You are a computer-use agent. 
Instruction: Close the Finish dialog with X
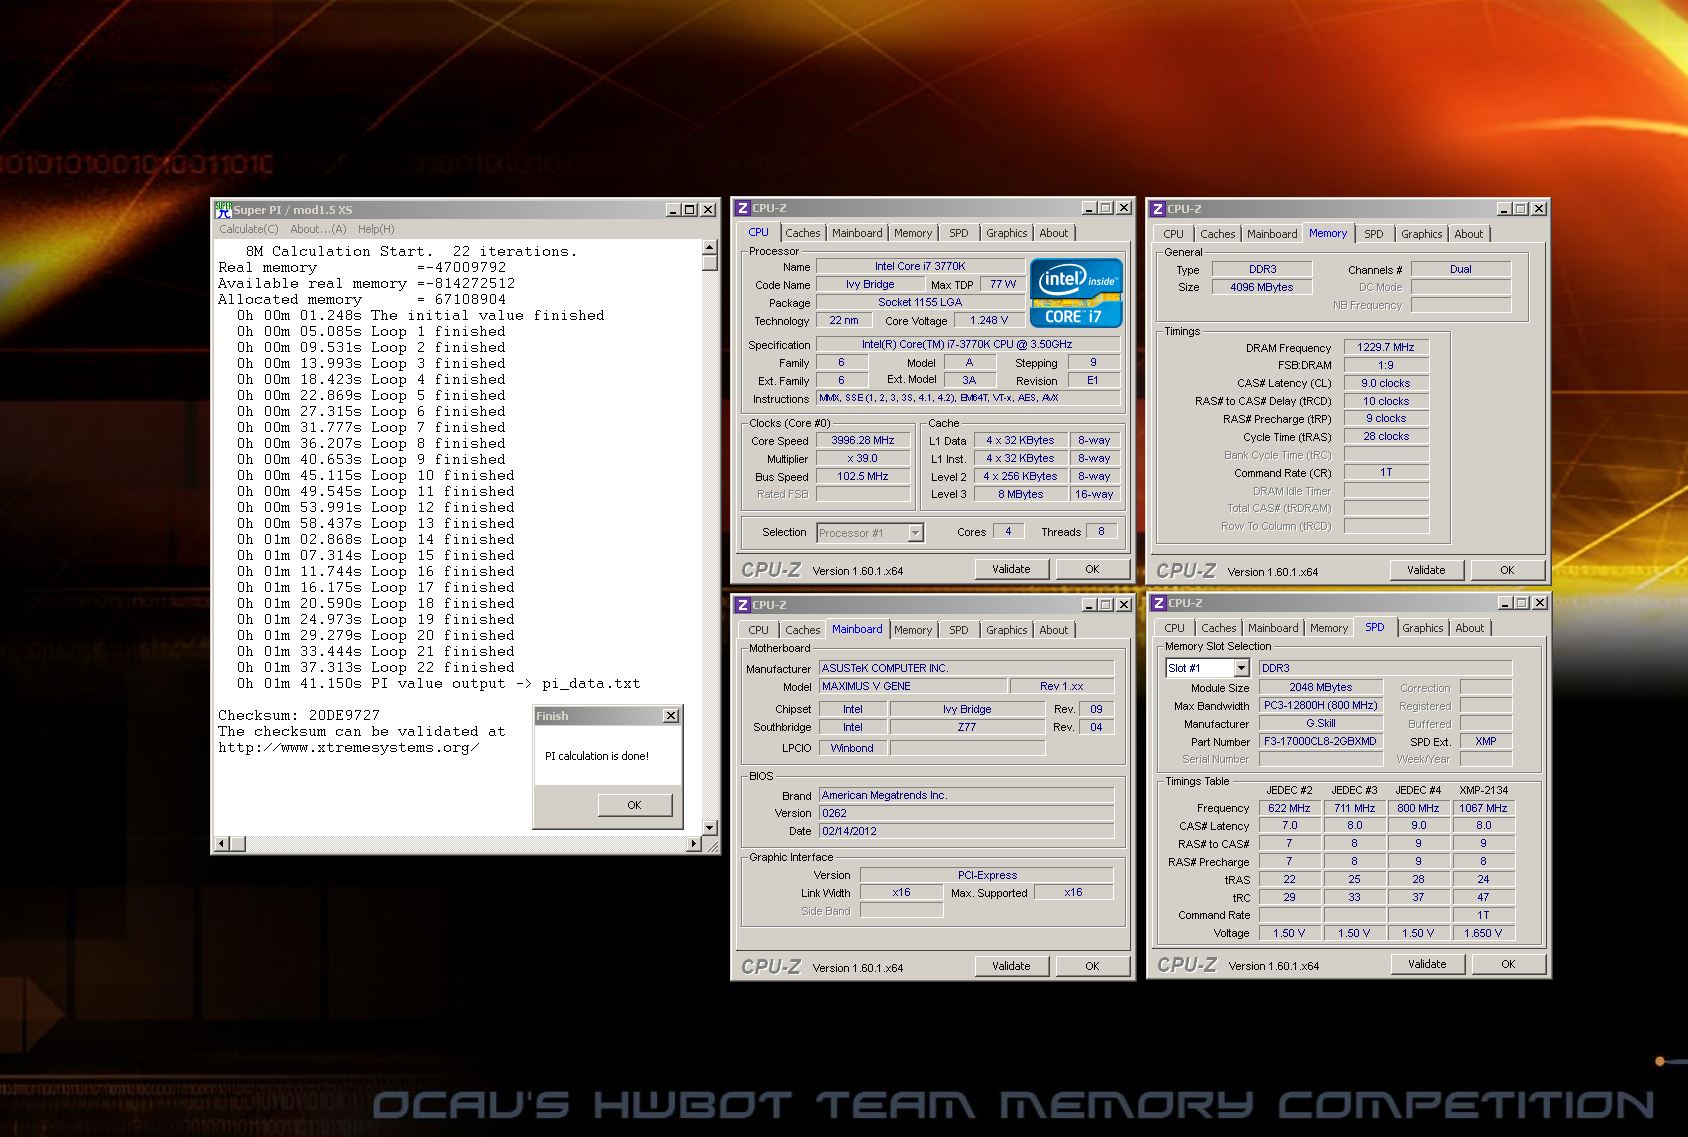pyautogui.click(x=671, y=716)
